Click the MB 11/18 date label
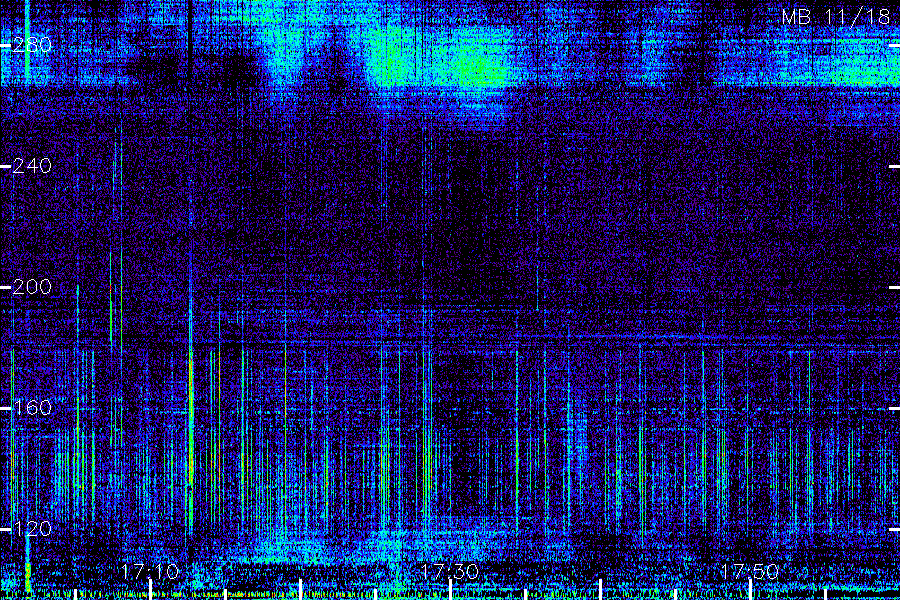The width and height of the screenshot is (900, 600). [x=836, y=17]
